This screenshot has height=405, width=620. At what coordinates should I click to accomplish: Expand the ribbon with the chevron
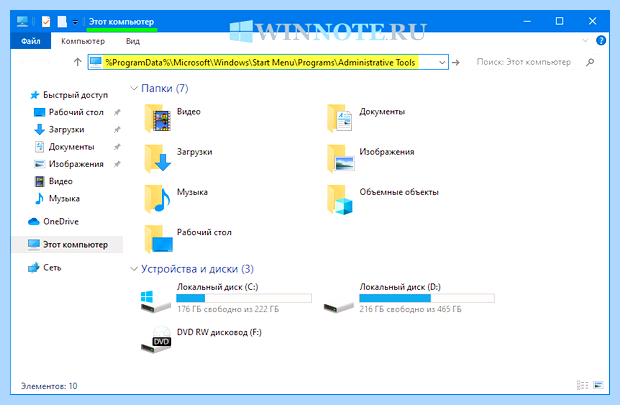[x=585, y=40]
